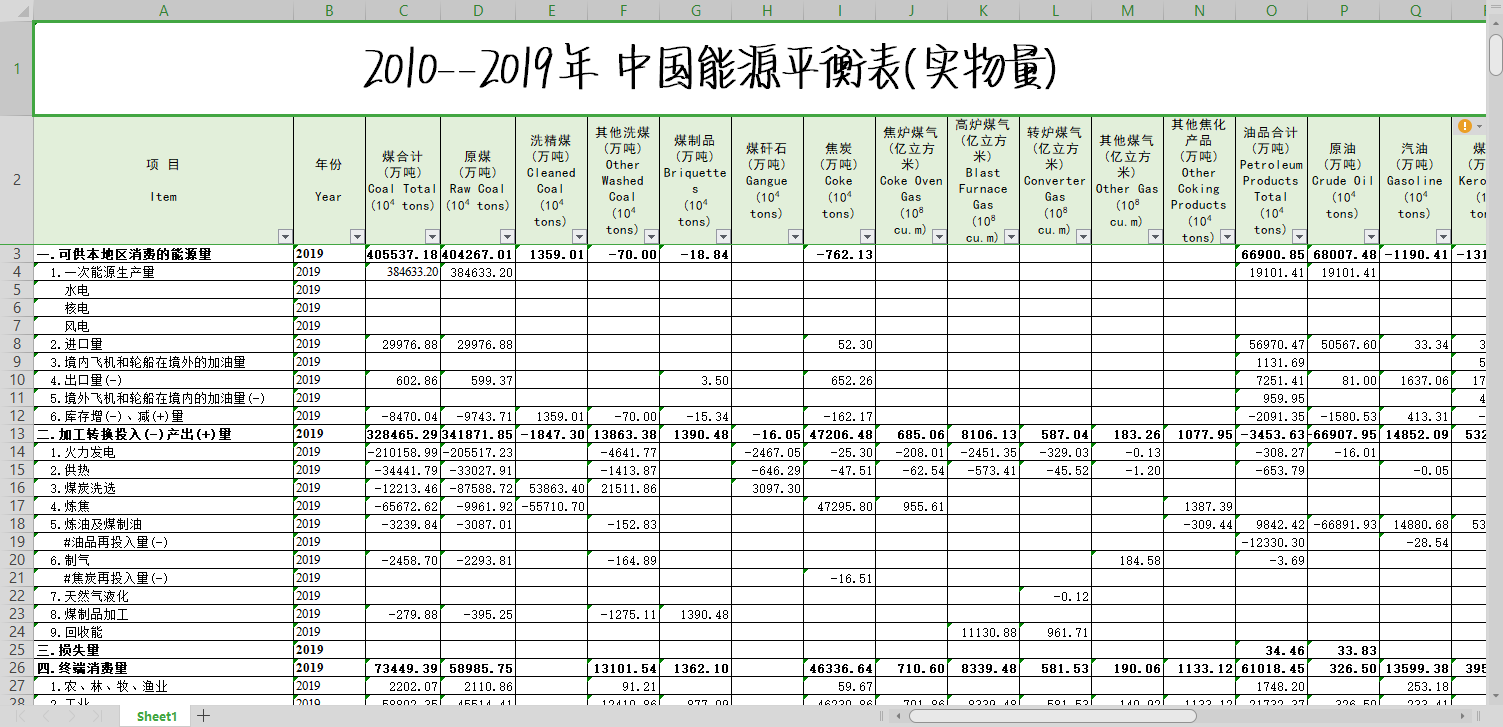The image size is (1503, 727).
Task: Open the 年份 Year filter dropdown
Action: (357, 237)
